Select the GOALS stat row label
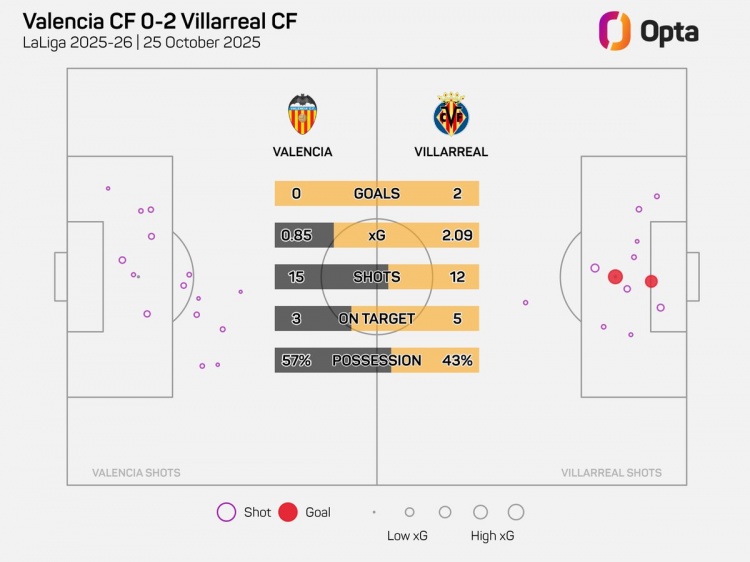 (x=376, y=193)
